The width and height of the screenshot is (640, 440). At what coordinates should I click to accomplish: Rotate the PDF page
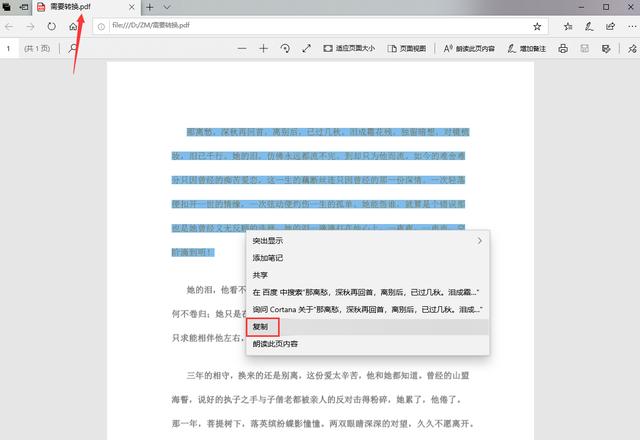[x=285, y=49]
